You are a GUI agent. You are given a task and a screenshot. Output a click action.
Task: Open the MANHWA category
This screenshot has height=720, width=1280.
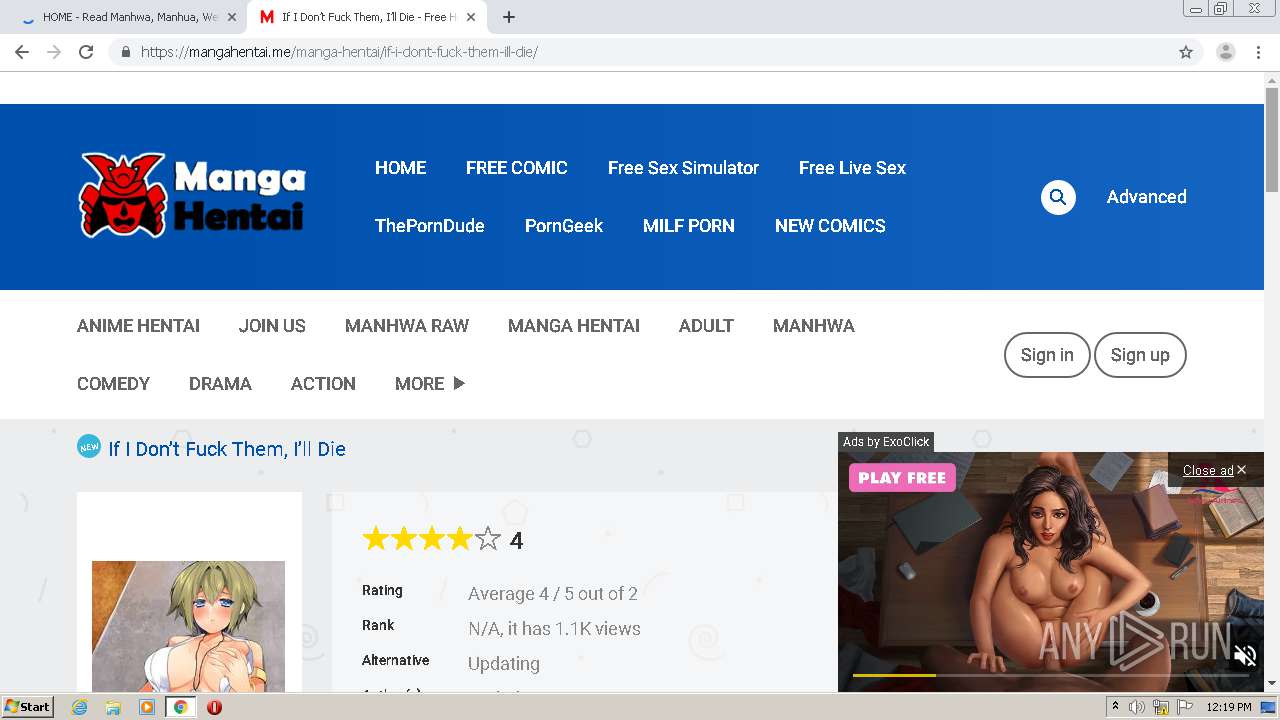[814, 326]
